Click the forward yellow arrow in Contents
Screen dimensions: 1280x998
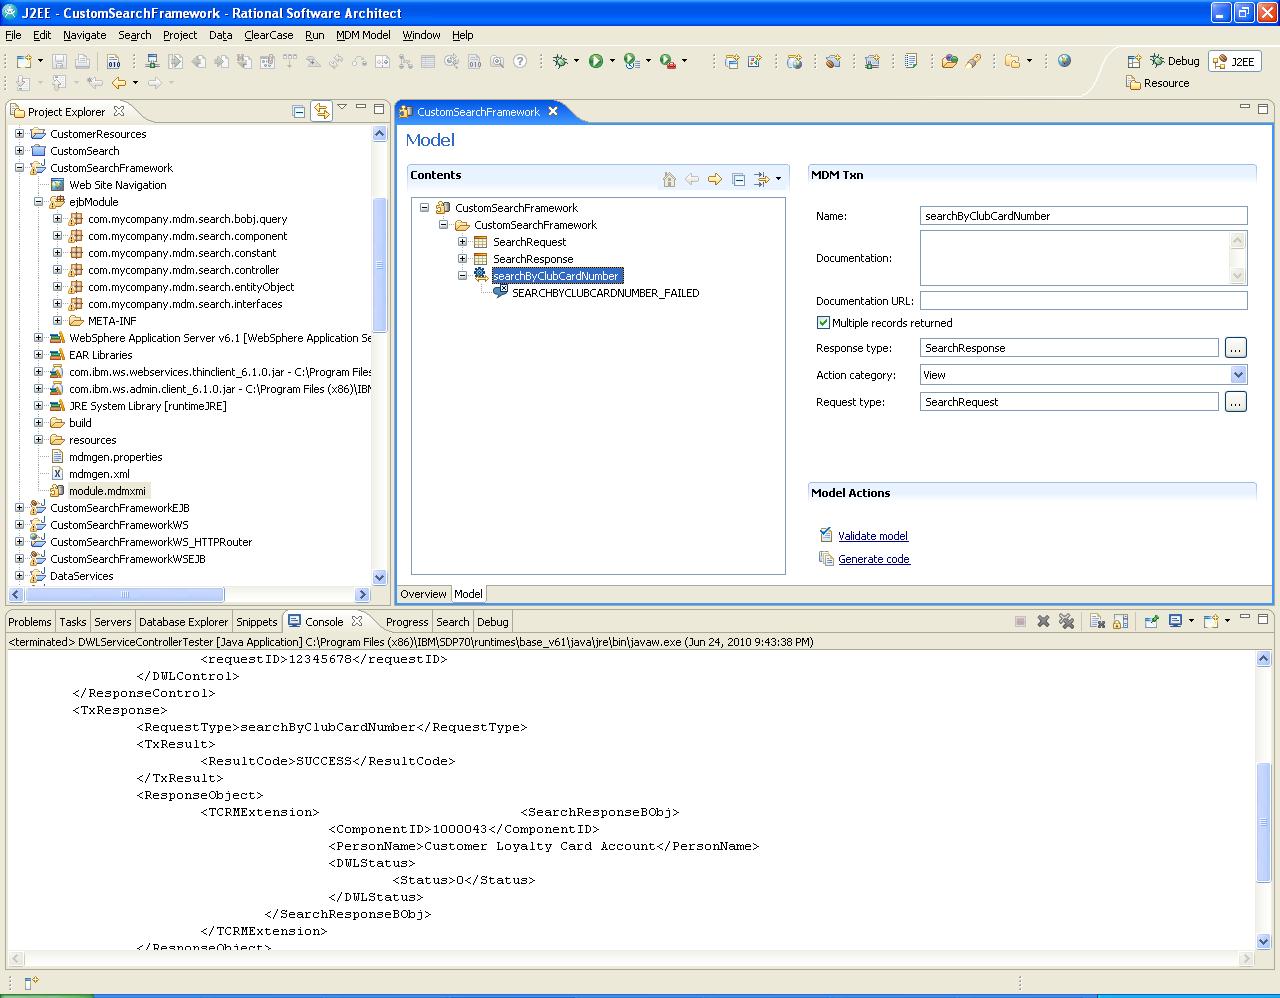coord(714,179)
